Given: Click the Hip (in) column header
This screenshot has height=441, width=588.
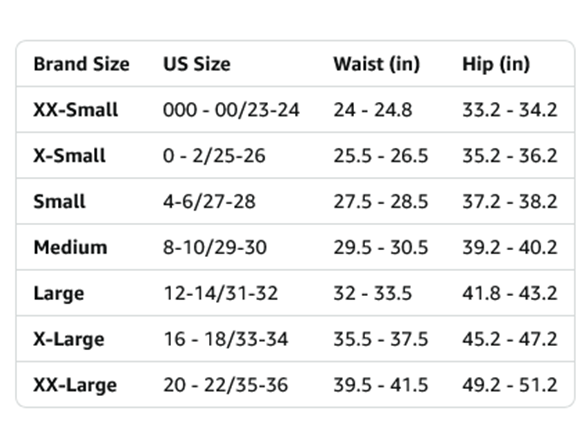Looking at the screenshot, I should point(496,64).
